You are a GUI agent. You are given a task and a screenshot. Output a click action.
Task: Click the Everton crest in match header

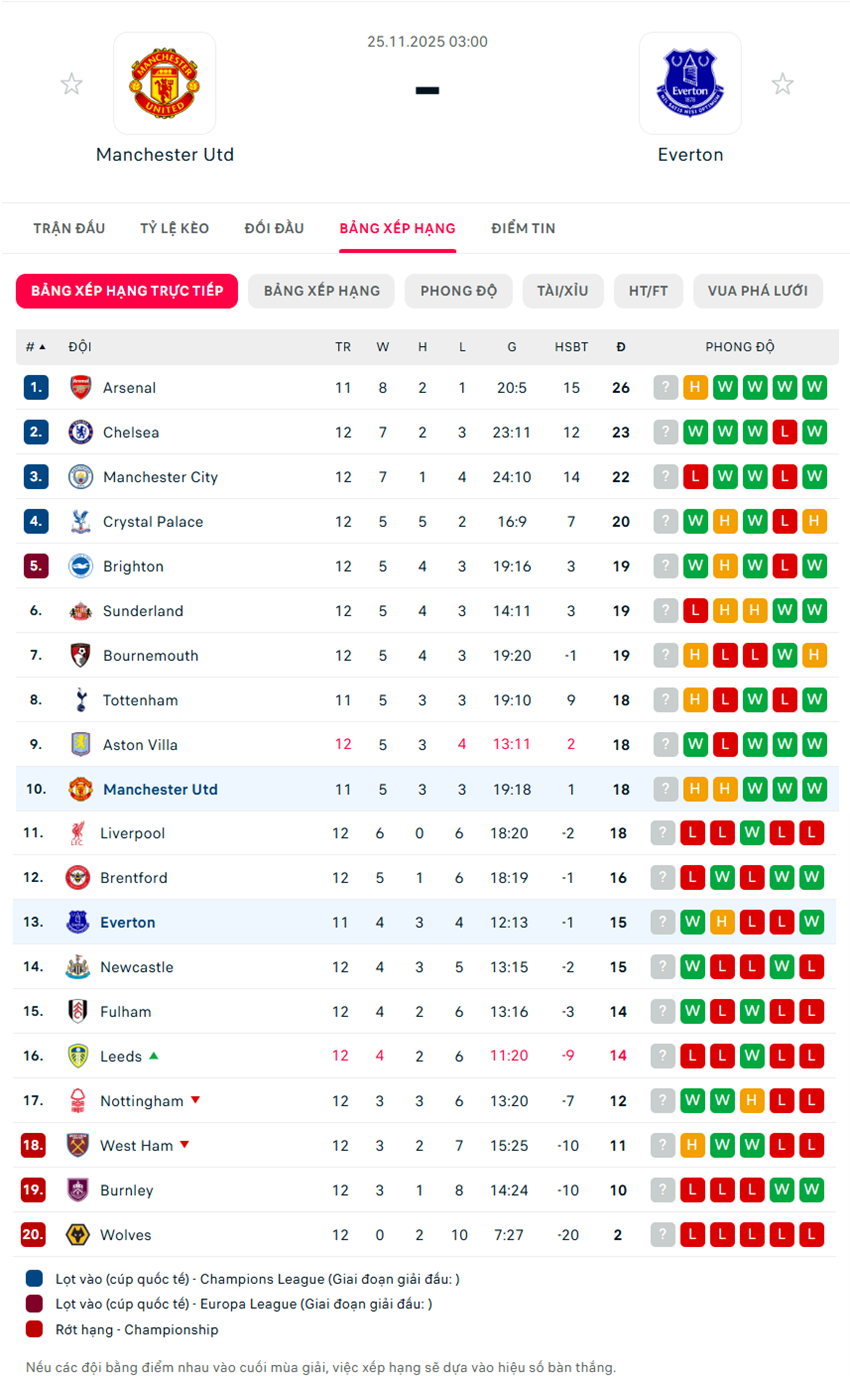click(x=689, y=84)
